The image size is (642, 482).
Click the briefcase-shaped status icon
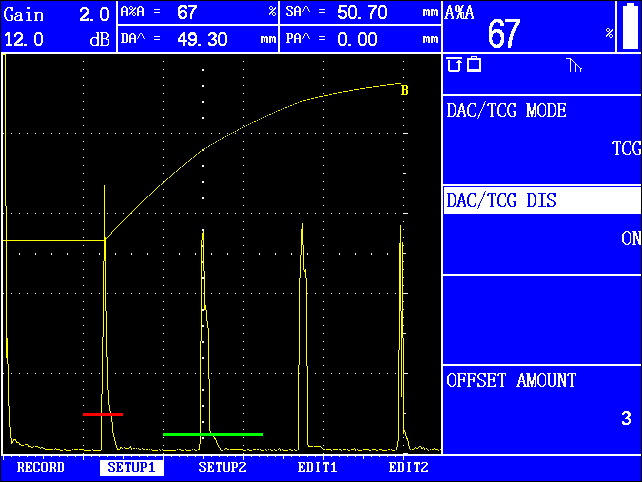click(x=474, y=65)
